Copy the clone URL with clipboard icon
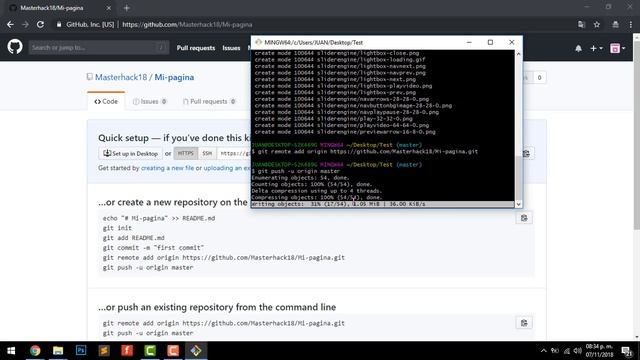This screenshot has width=640, height=360. (x=526, y=153)
